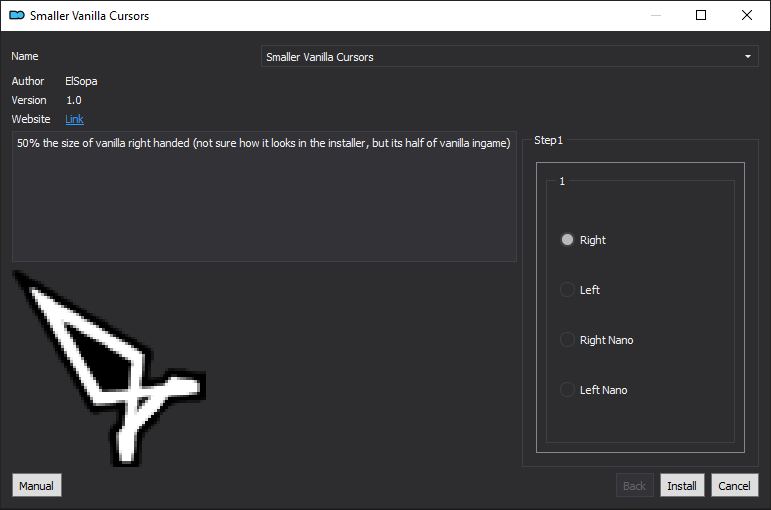
Task: Click the app icon in title bar
Action: [17, 16]
